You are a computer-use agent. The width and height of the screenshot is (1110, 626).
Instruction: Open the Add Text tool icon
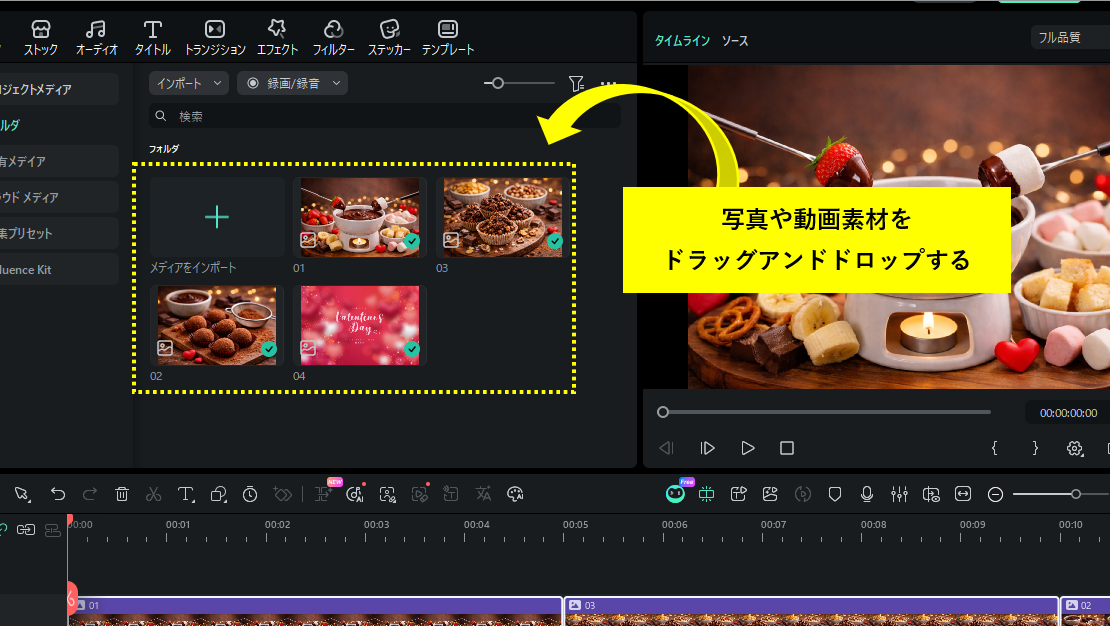coord(186,494)
